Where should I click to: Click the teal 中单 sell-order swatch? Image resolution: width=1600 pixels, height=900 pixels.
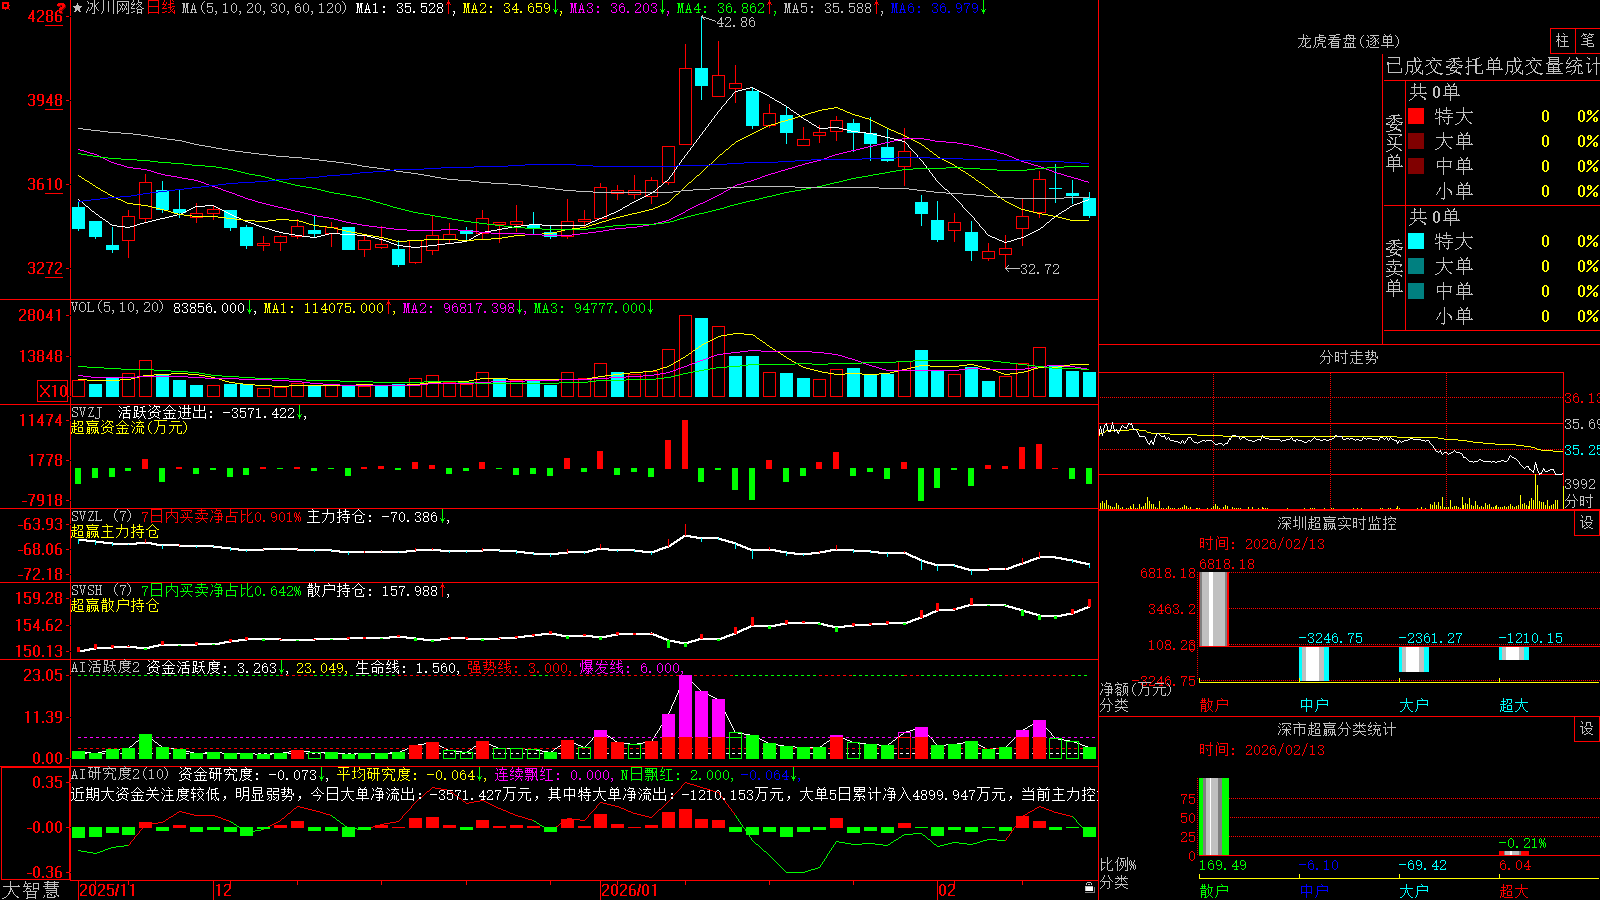[x=1416, y=291]
